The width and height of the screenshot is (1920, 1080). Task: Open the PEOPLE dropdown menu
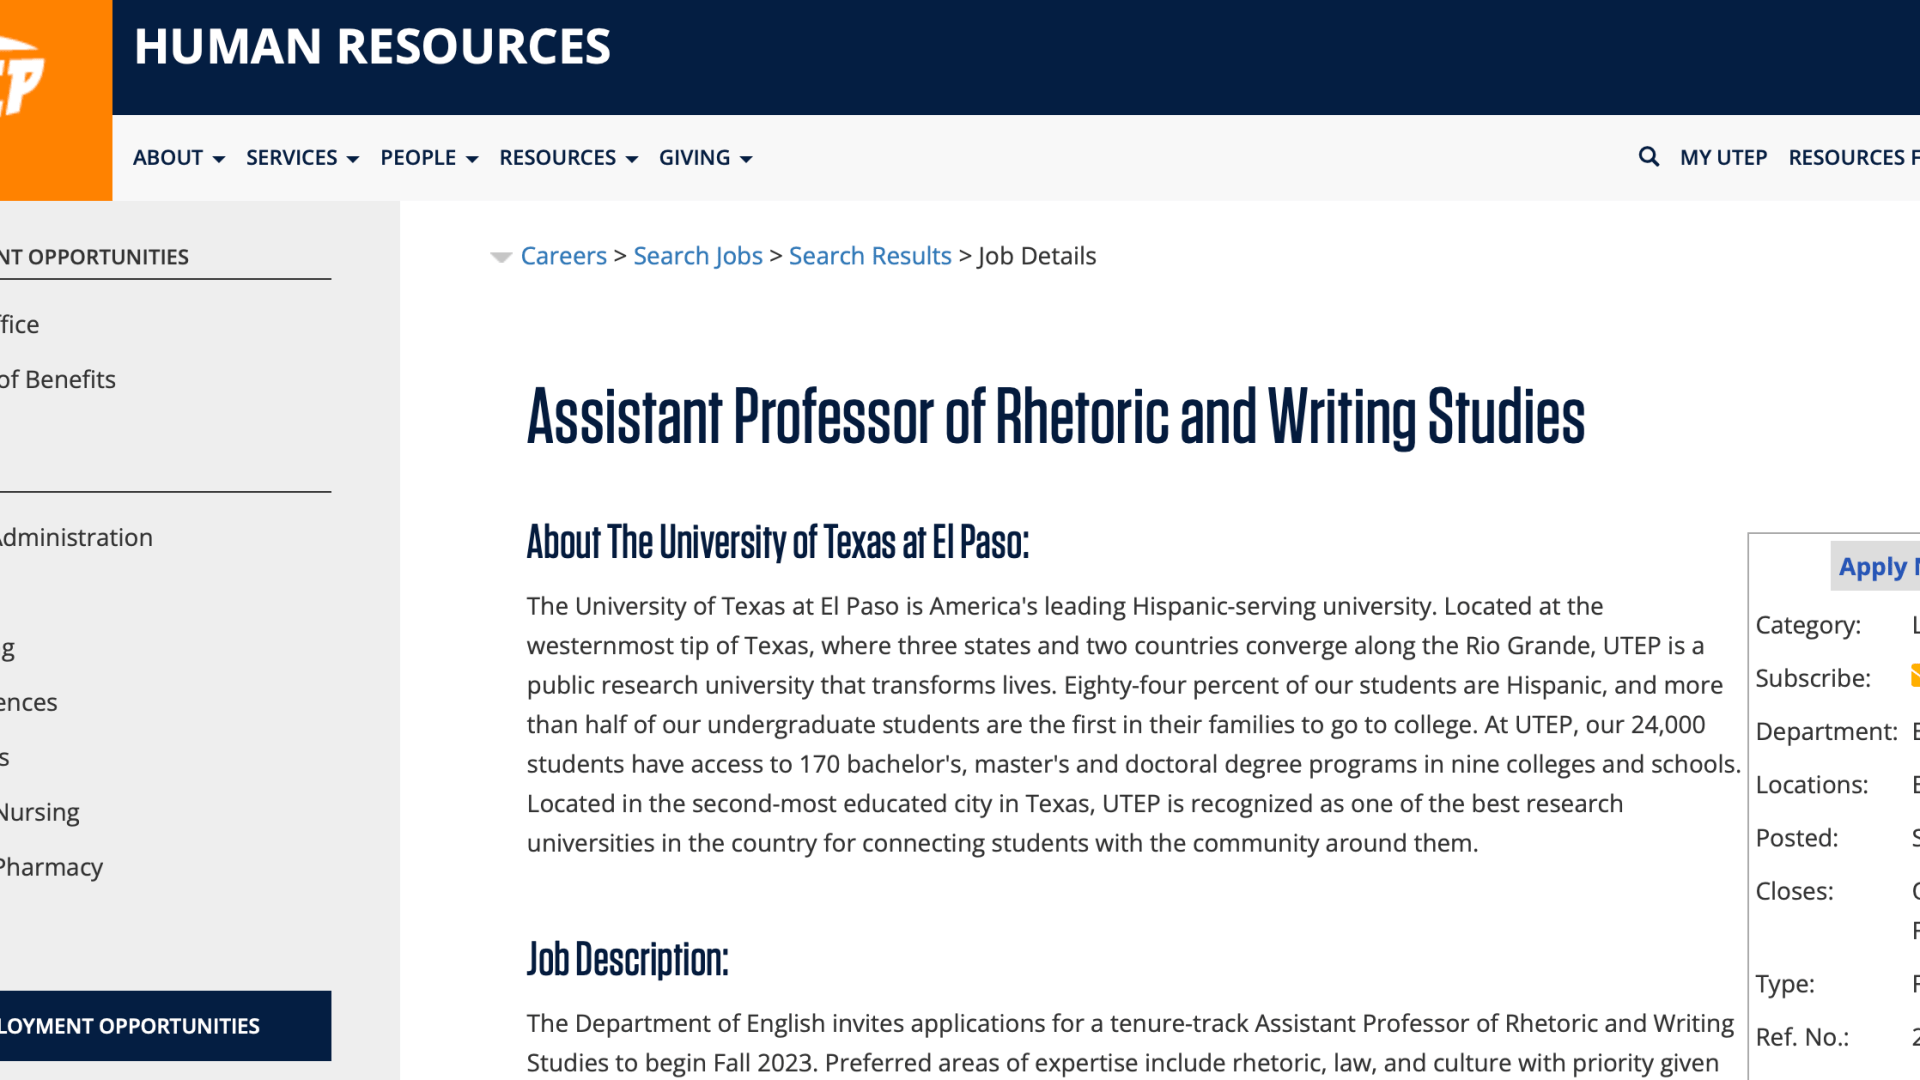[429, 158]
